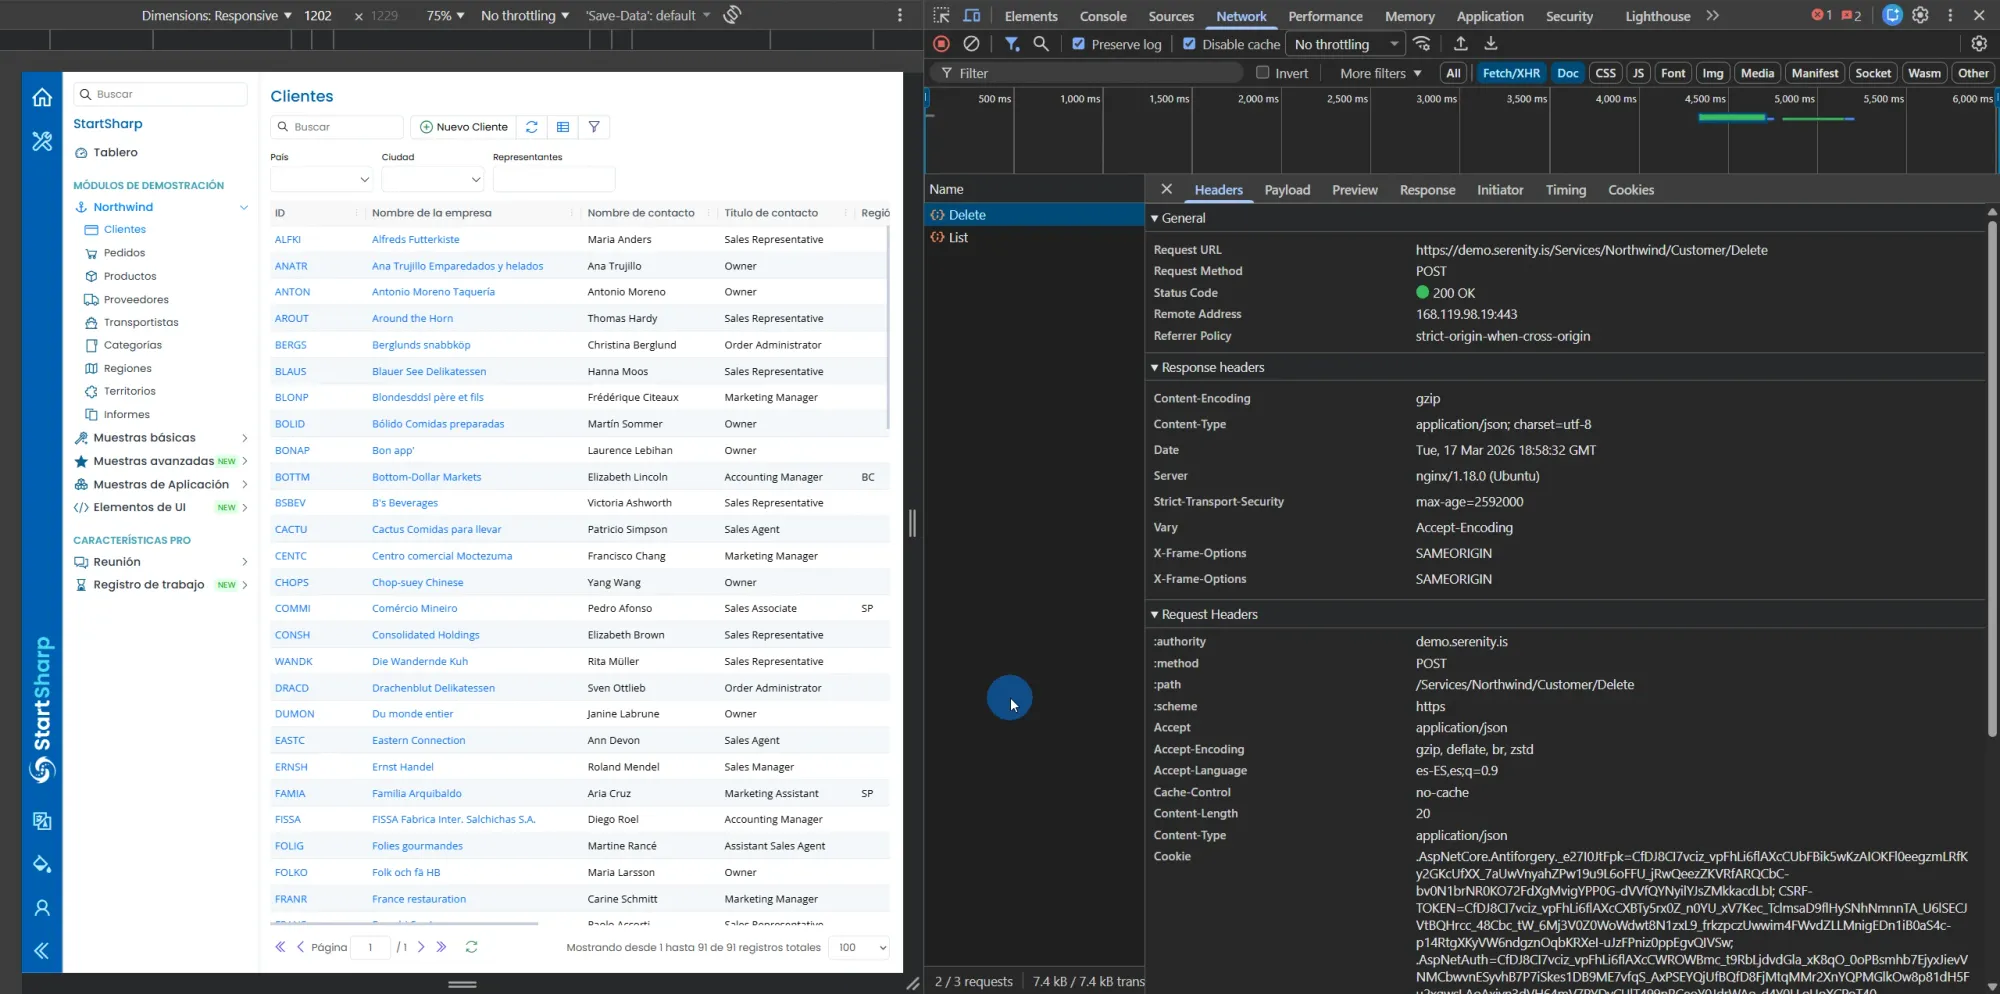Export HAR via the download icon

[x=1490, y=44]
